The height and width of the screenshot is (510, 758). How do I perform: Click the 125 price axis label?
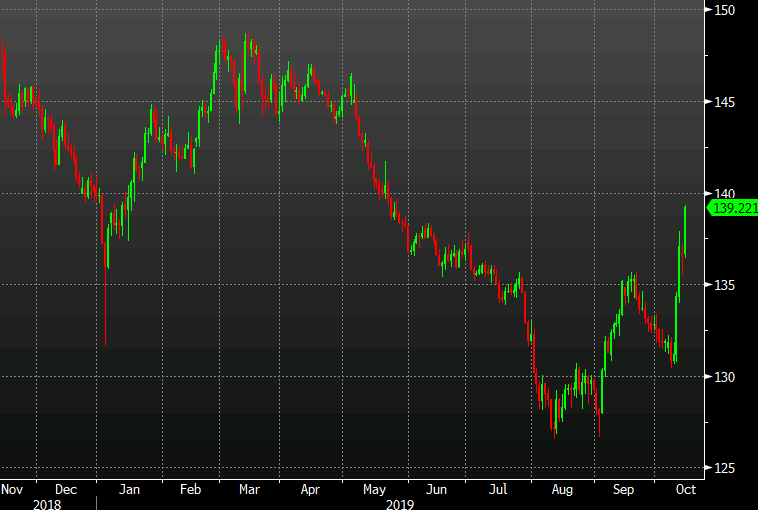point(725,468)
